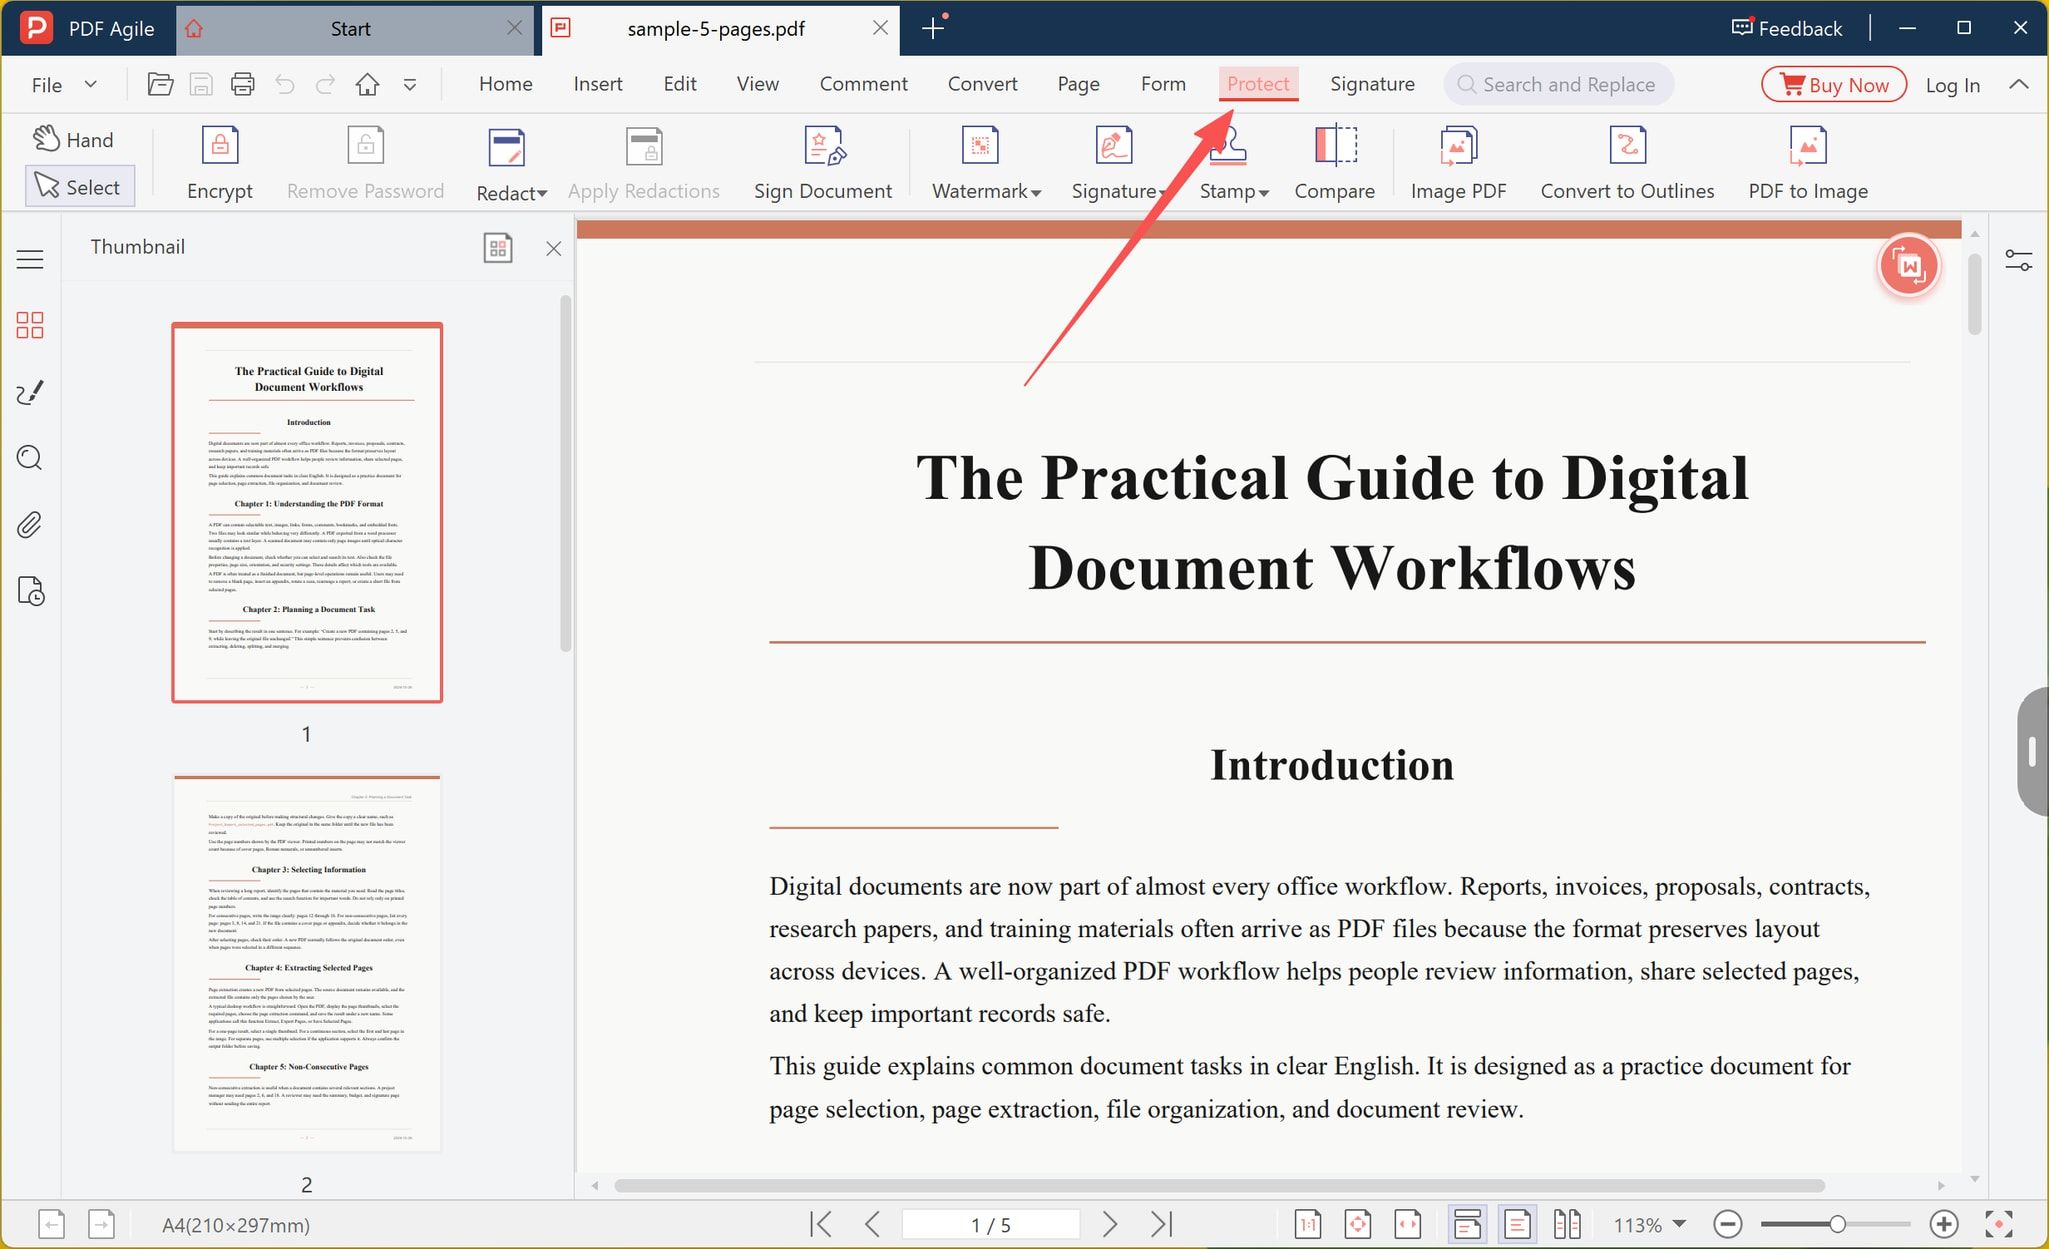Enable single page view mode
The height and width of the screenshot is (1249, 2049).
(x=1517, y=1224)
